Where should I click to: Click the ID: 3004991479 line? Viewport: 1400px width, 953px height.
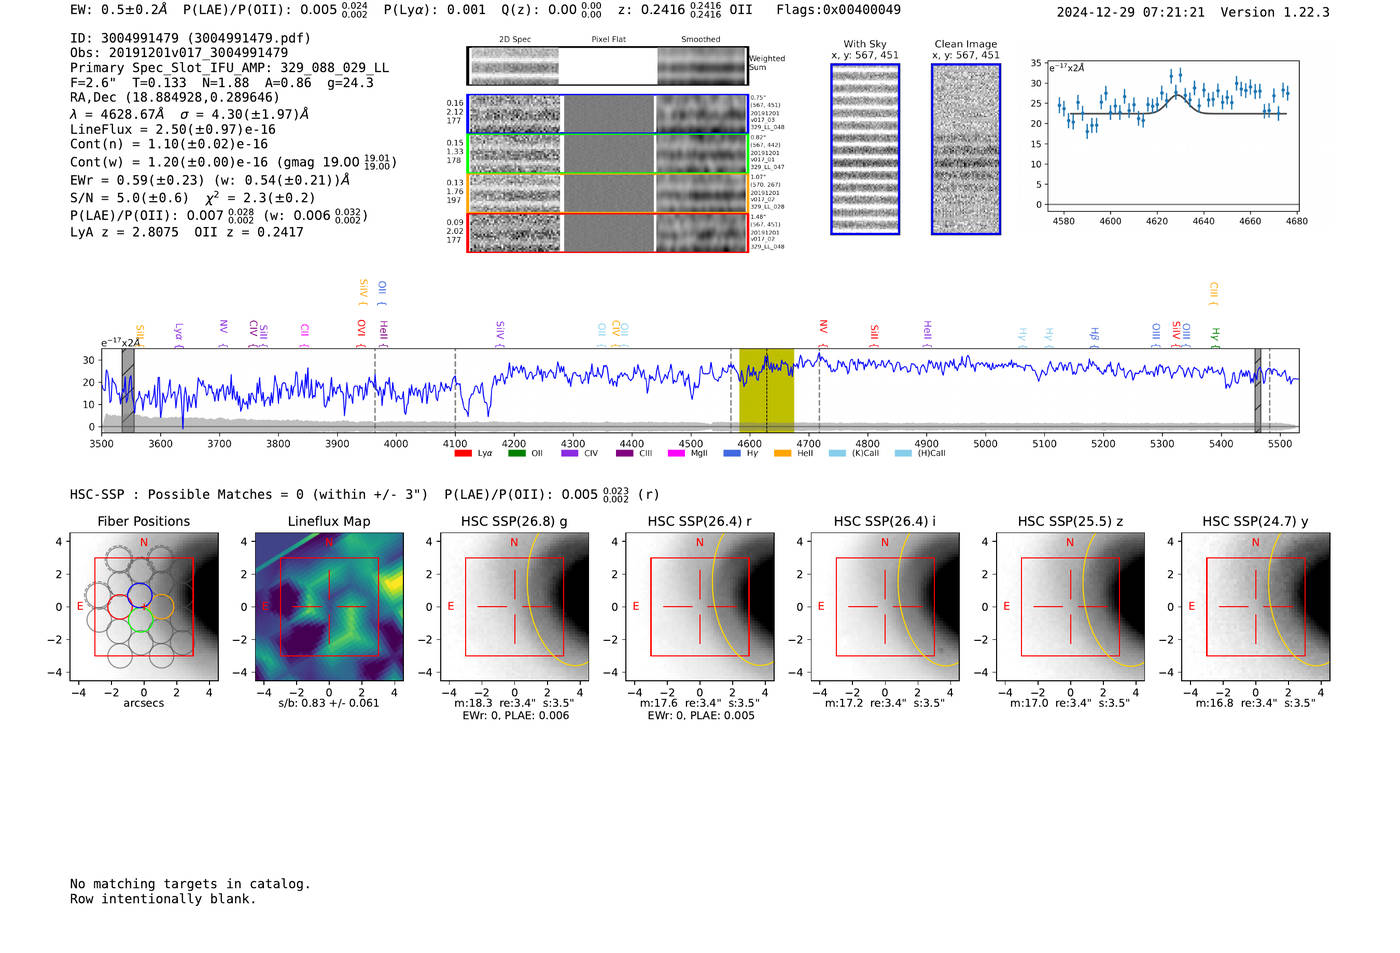pyautogui.click(x=190, y=38)
